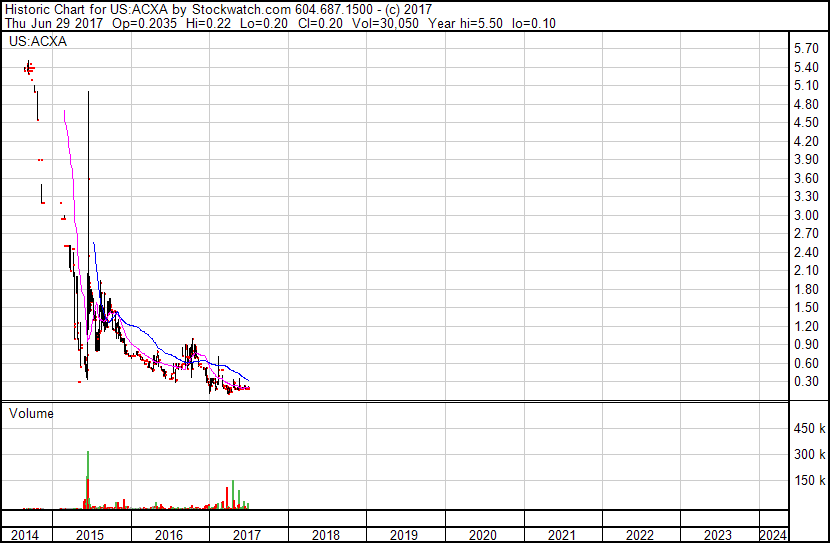Select the 2017 year marker
830x543 pixels.
pos(247,535)
